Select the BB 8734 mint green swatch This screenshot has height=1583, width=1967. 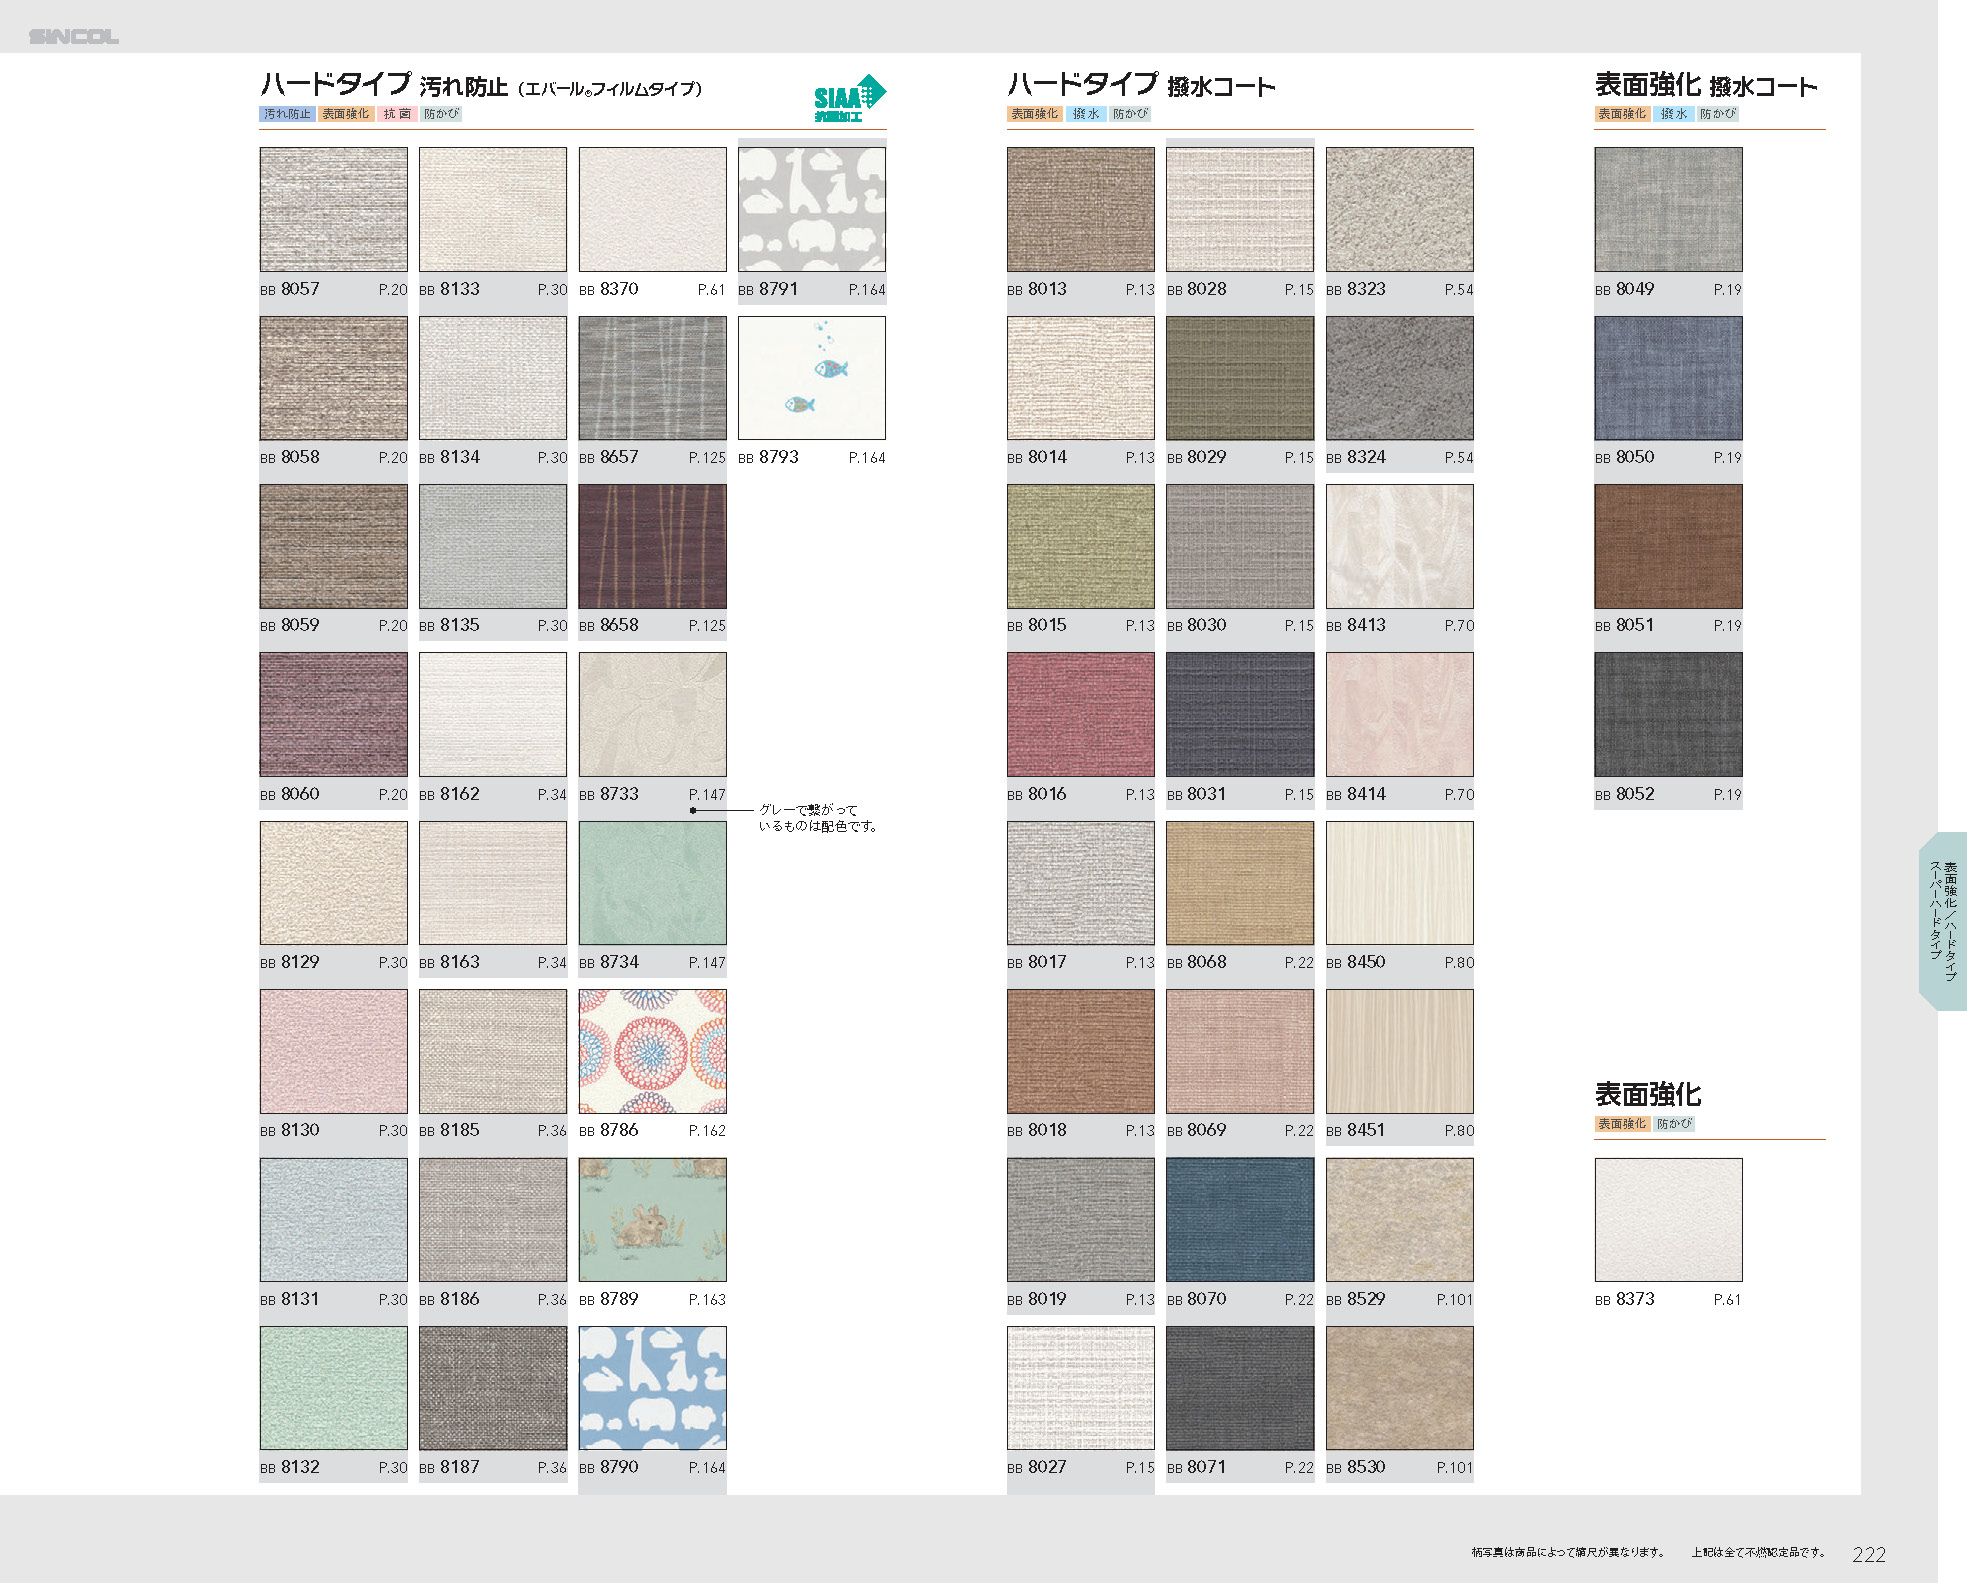(x=652, y=883)
